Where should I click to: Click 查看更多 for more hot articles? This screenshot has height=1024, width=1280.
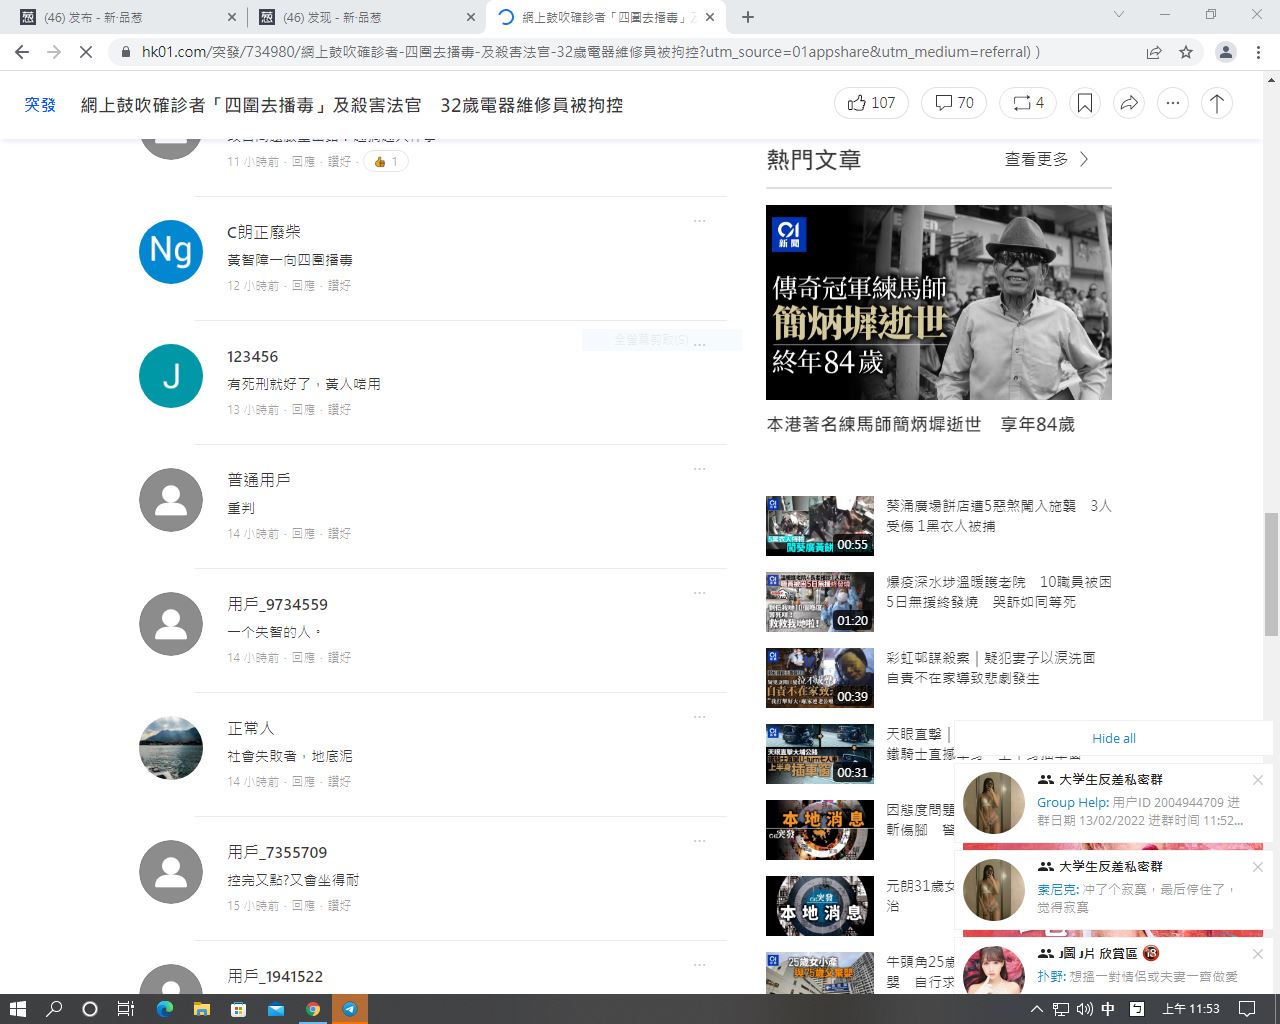tap(1047, 159)
